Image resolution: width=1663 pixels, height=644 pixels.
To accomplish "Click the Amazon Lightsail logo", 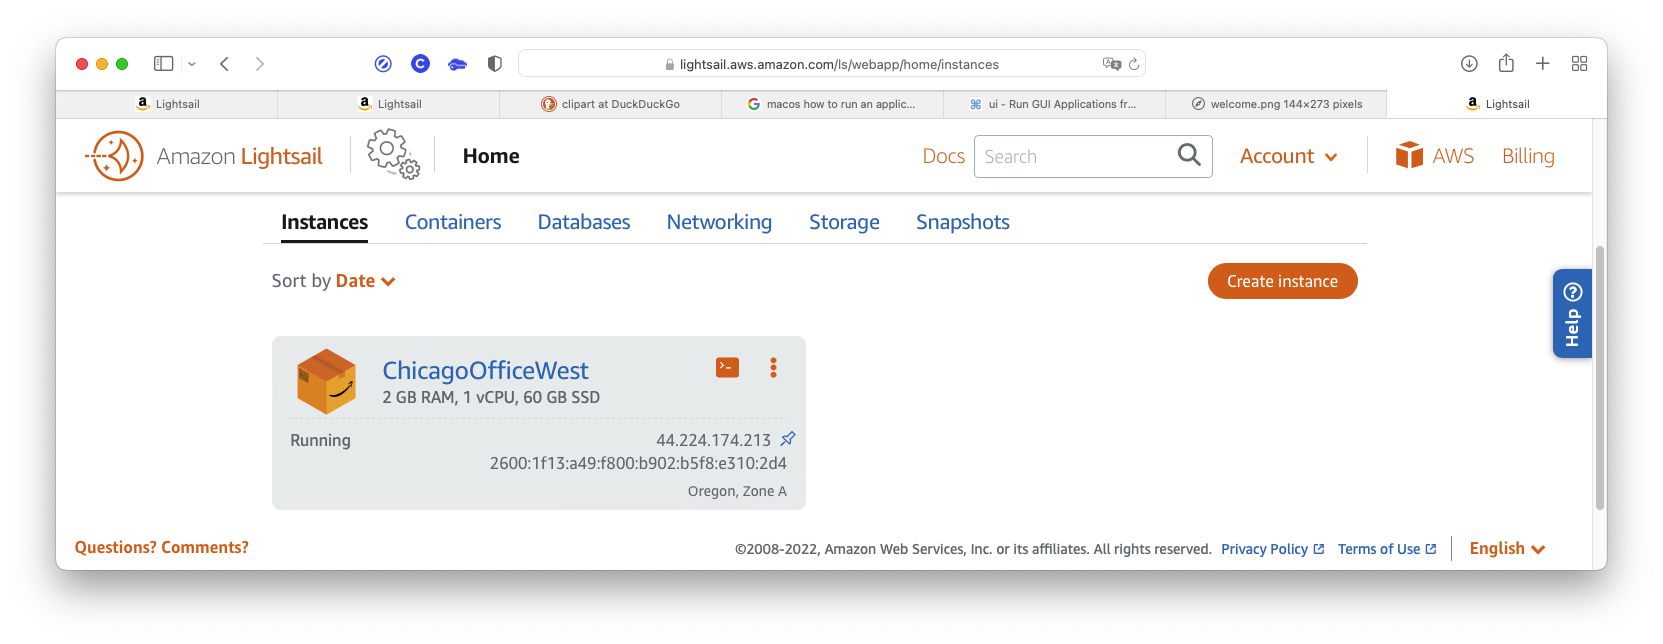I will pyautogui.click(x=204, y=156).
